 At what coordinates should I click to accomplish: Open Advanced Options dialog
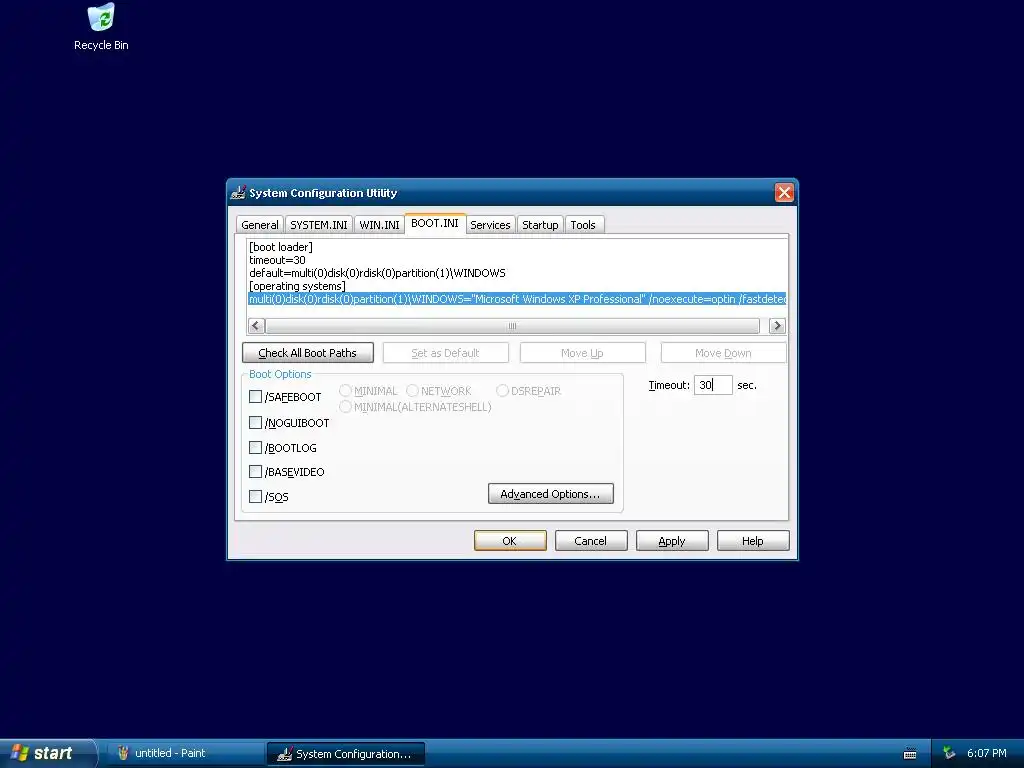pyautogui.click(x=551, y=494)
